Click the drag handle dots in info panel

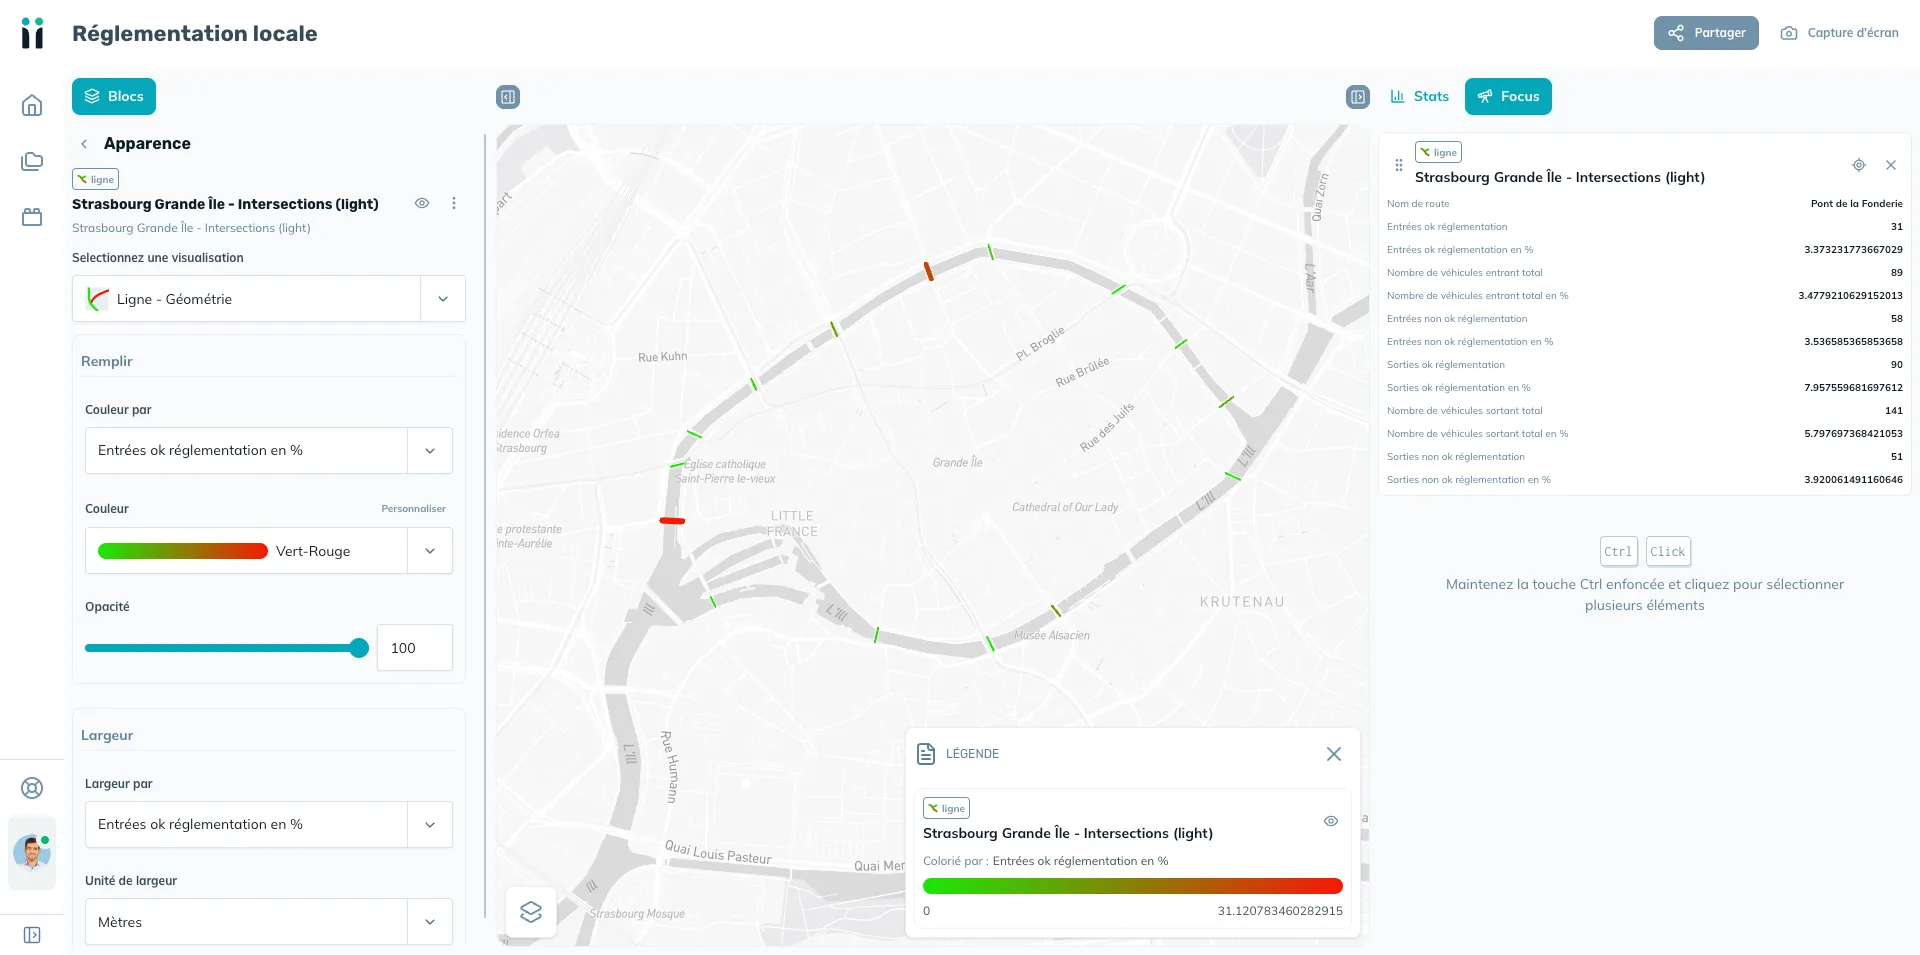[x=1399, y=165]
